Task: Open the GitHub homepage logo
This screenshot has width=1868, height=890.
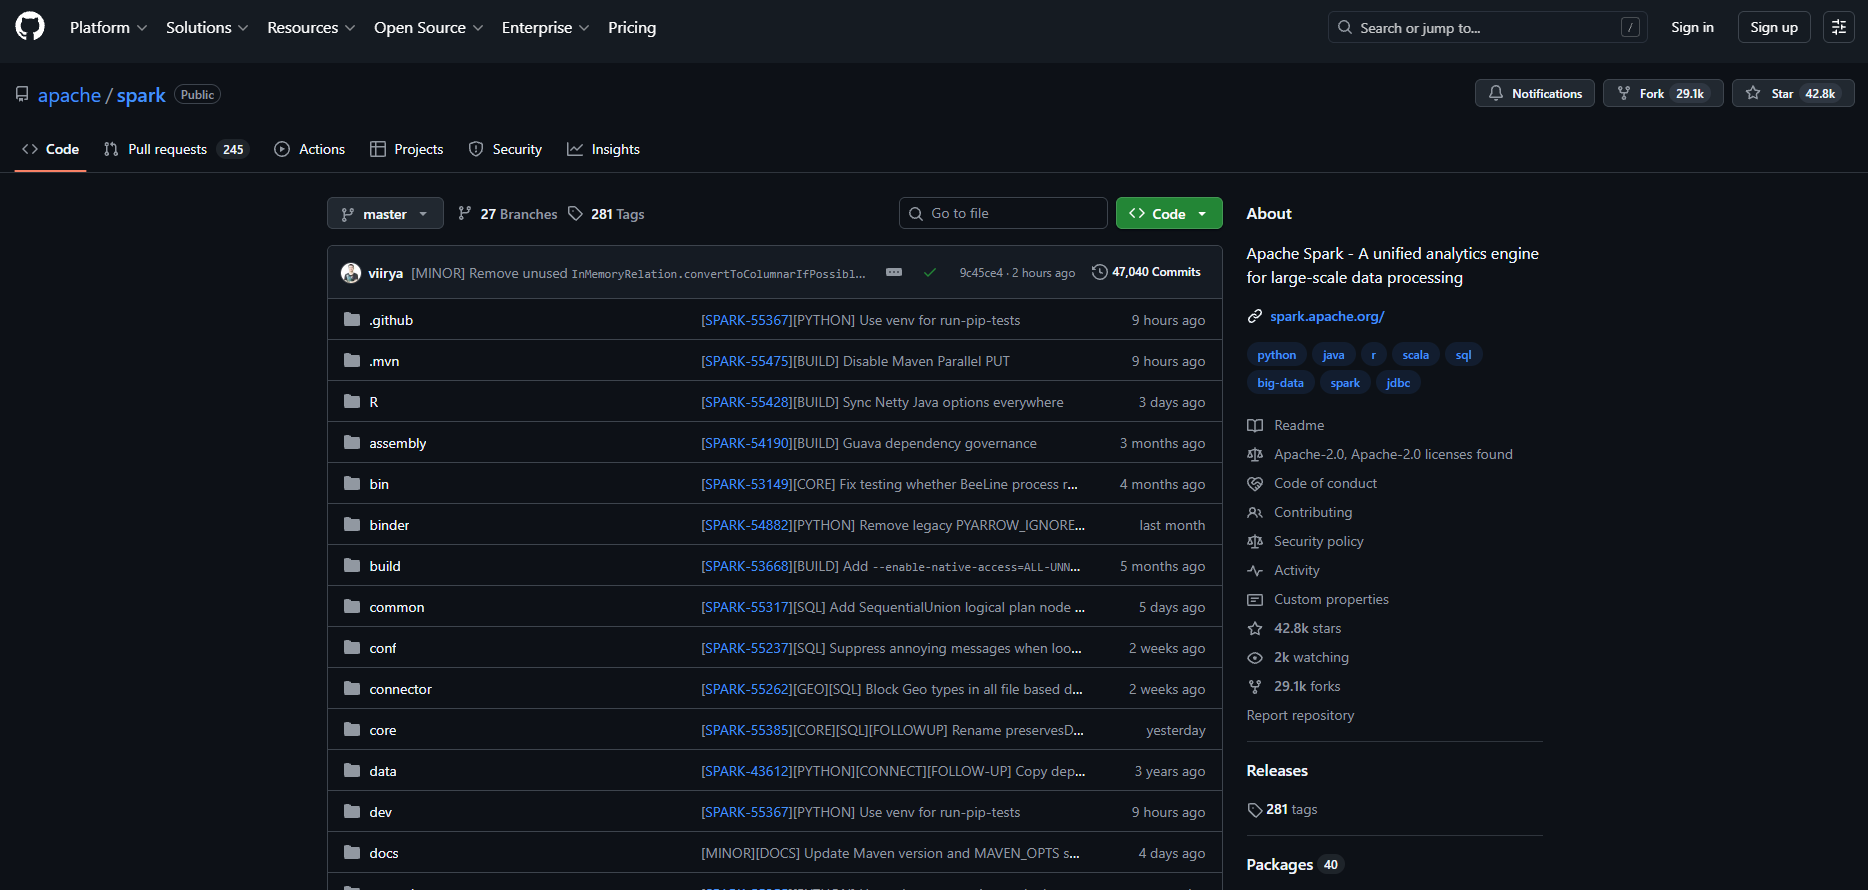Action: pyautogui.click(x=30, y=27)
